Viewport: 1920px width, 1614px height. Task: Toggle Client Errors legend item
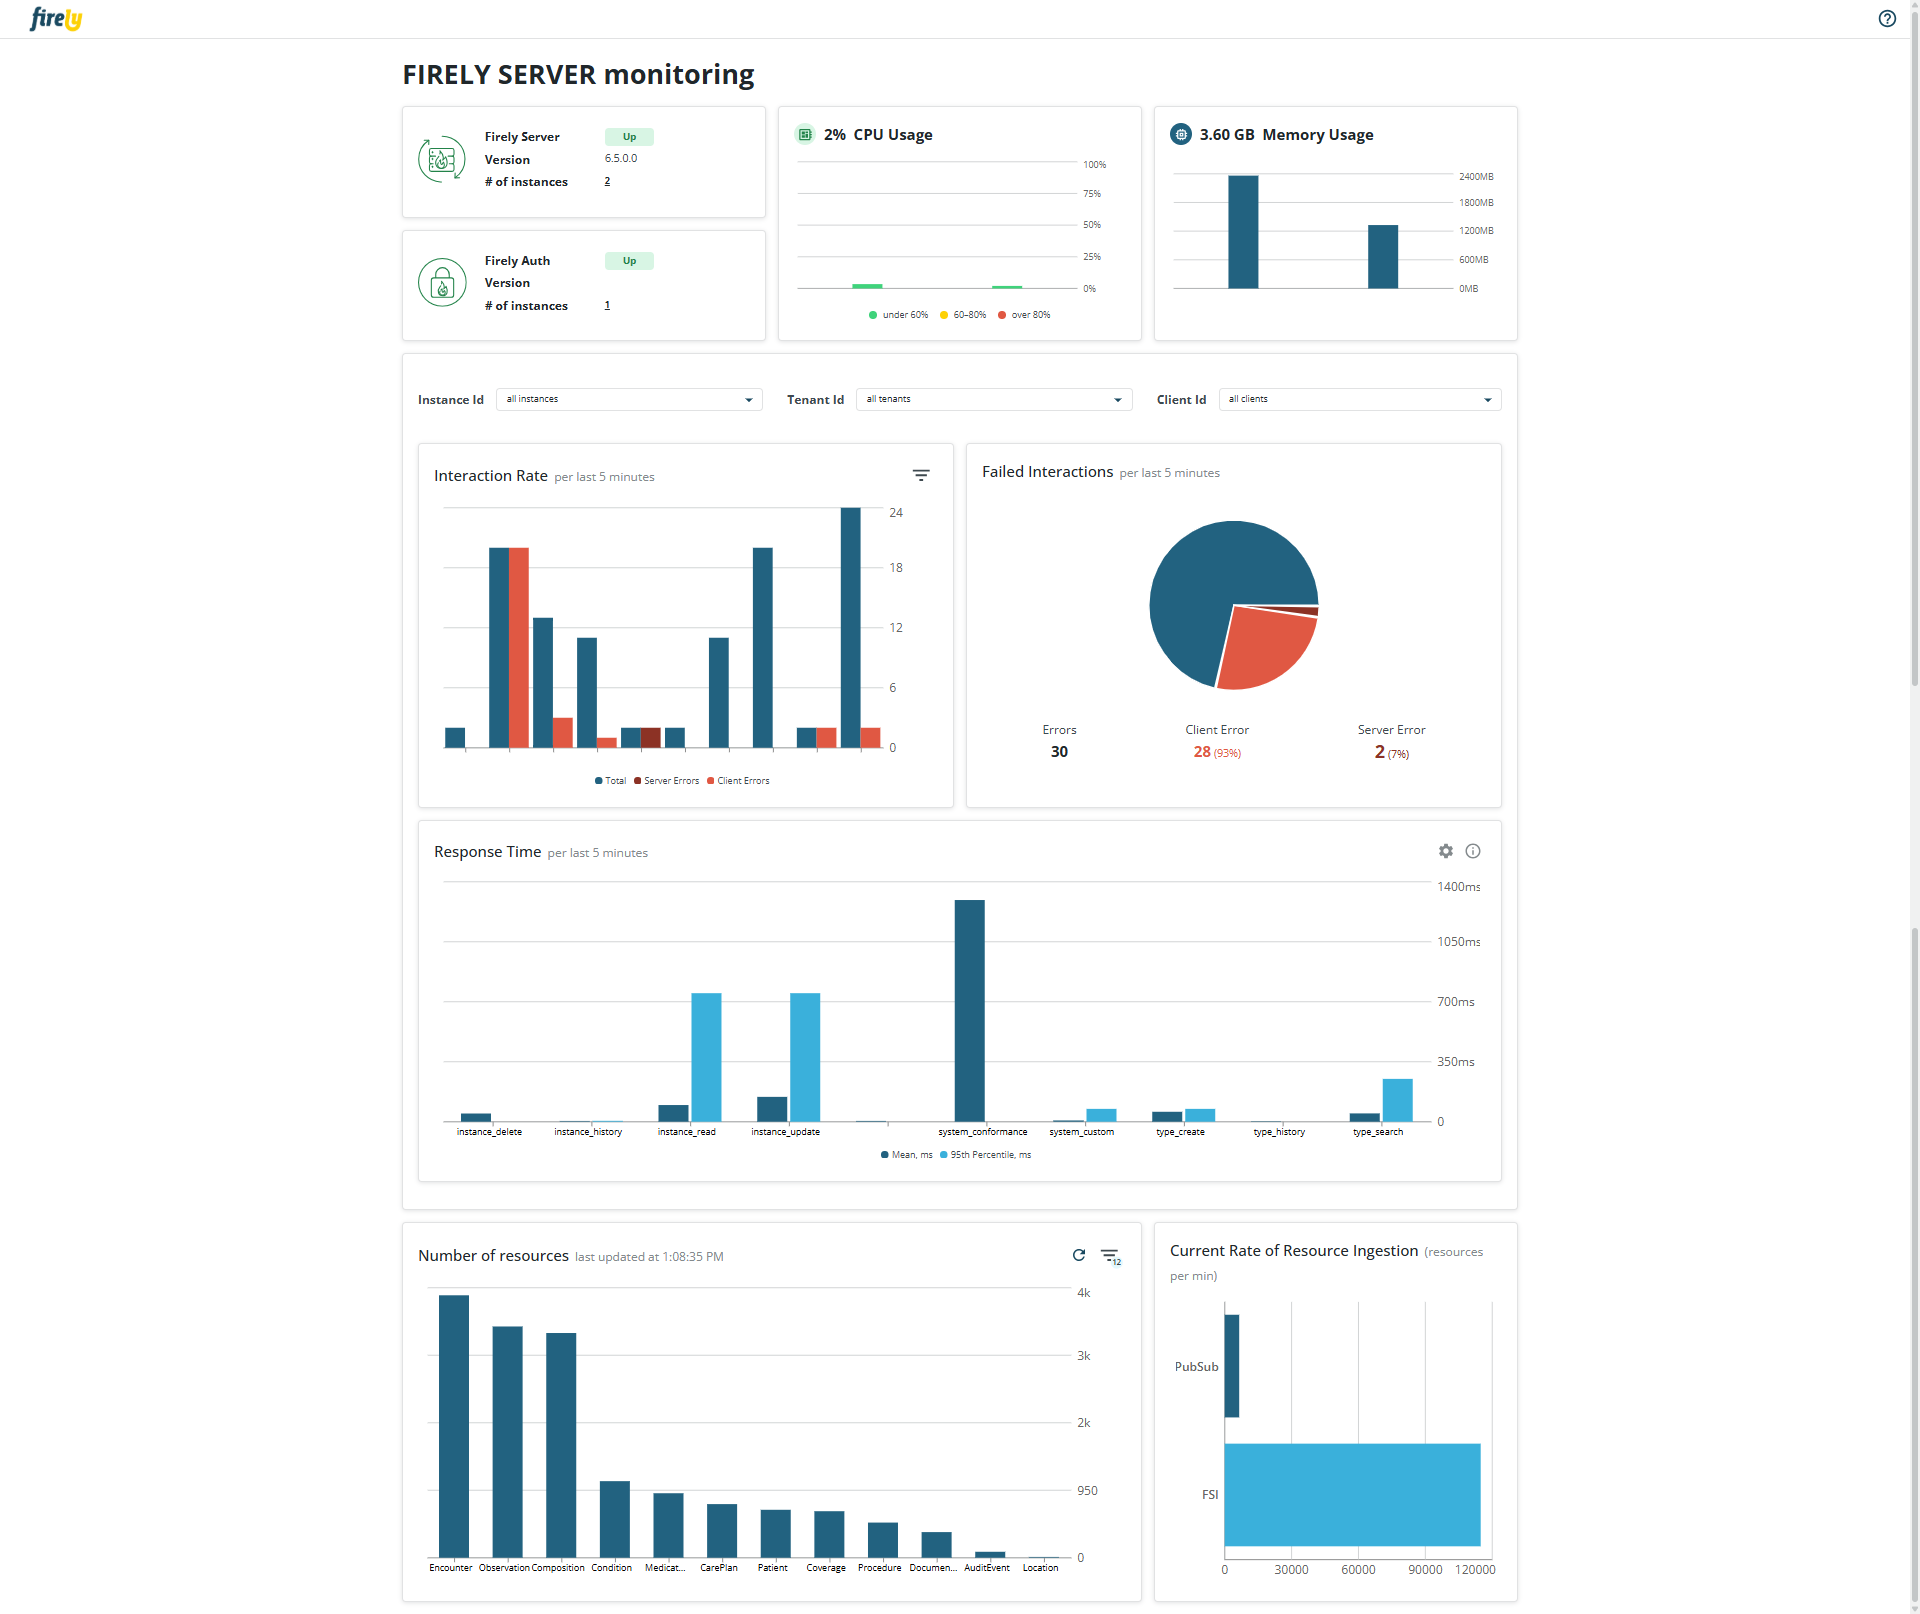(x=738, y=781)
